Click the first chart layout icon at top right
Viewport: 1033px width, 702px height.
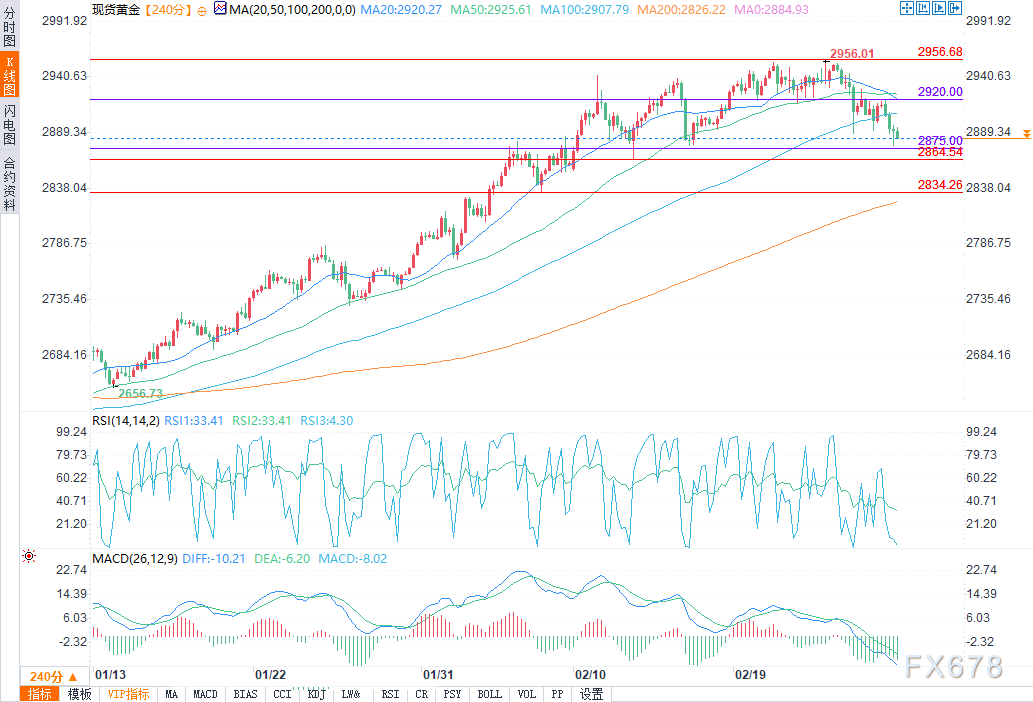click(909, 9)
